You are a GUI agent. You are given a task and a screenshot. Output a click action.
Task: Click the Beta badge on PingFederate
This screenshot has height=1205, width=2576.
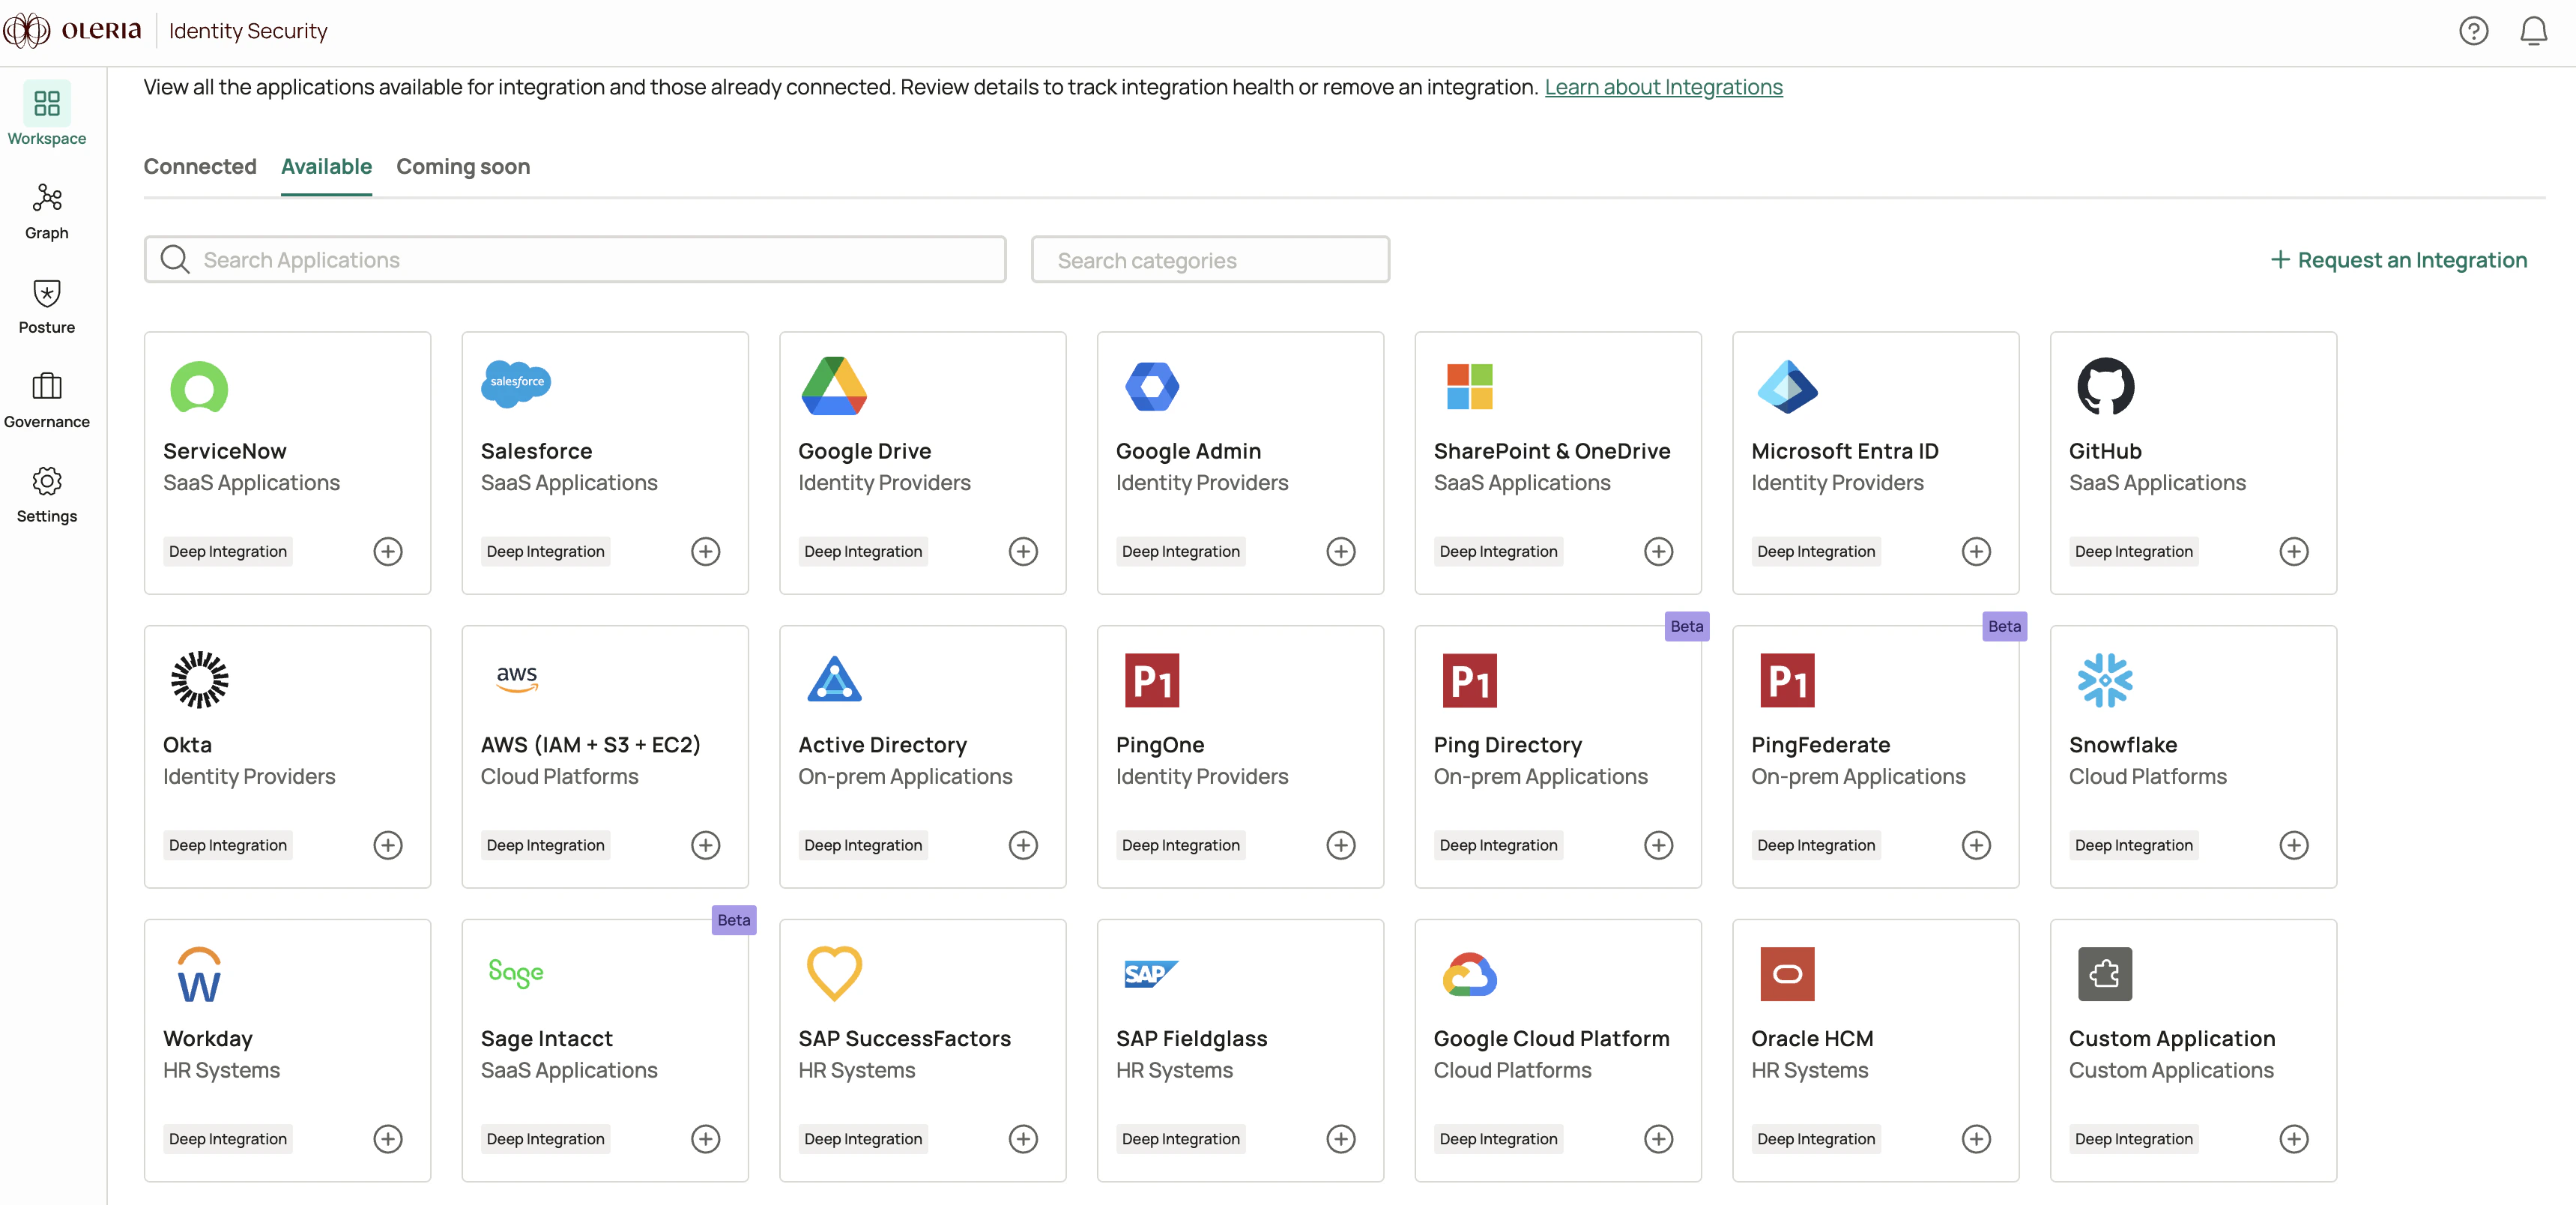[x=2004, y=626]
